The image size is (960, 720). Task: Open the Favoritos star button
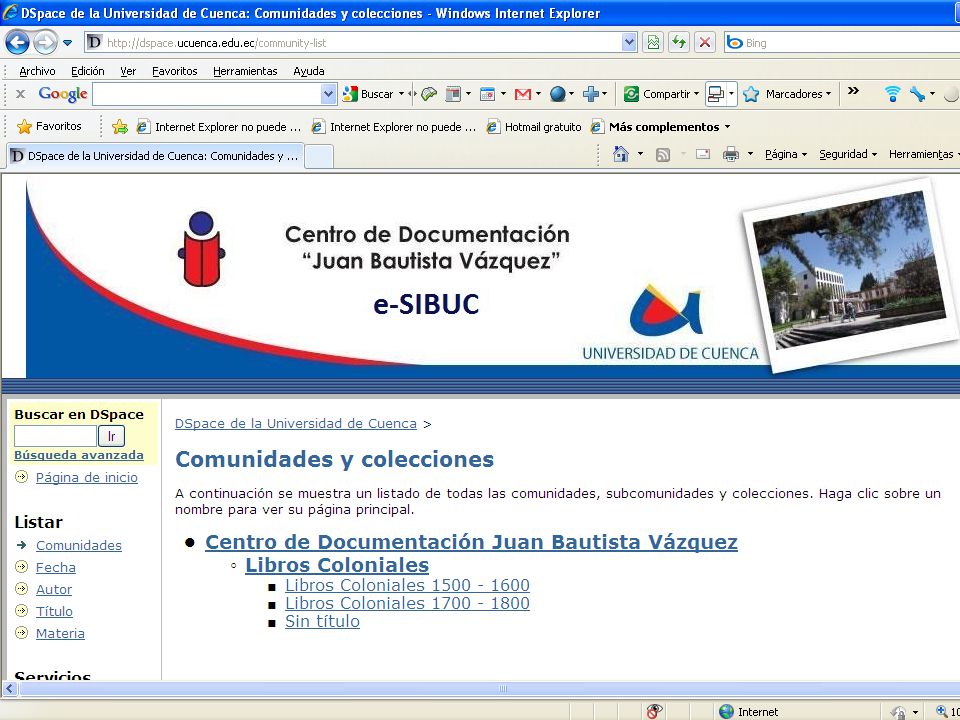click(50, 127)
